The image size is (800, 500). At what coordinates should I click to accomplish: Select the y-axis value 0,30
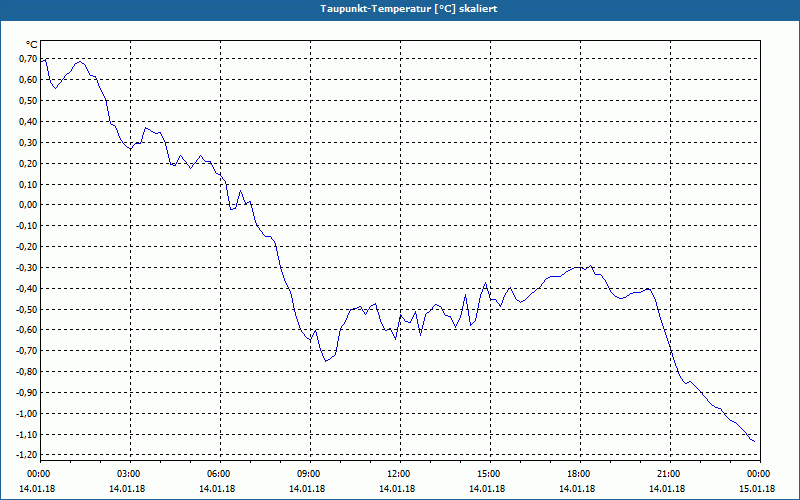point(29,142)
